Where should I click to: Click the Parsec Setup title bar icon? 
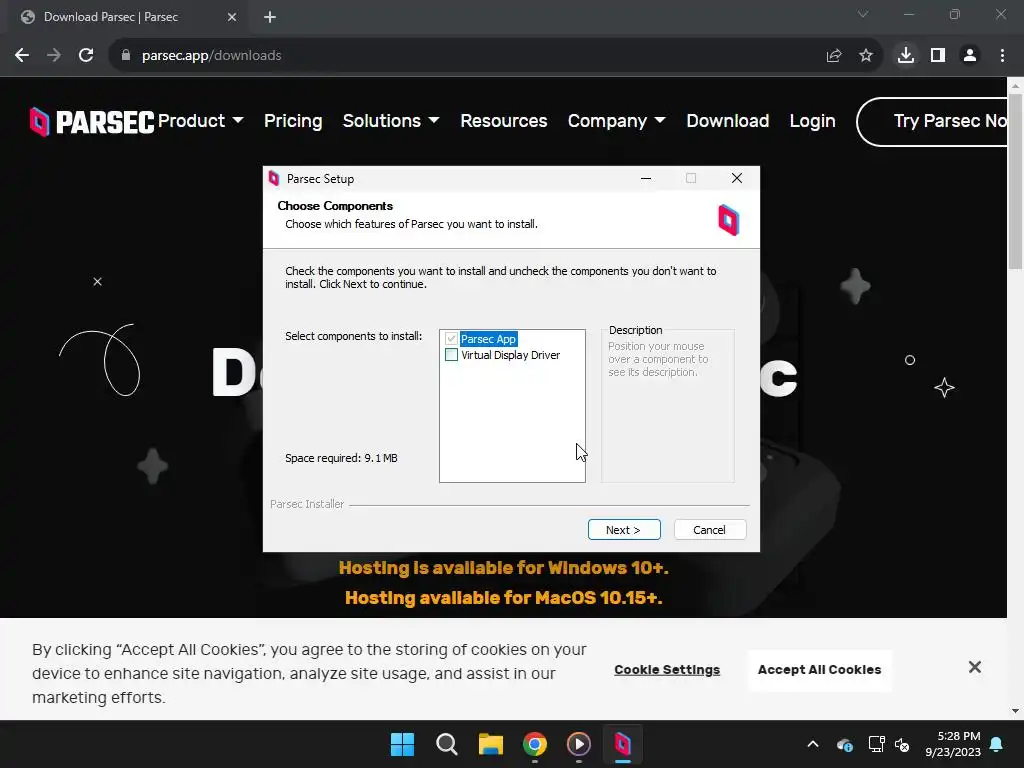274,178
